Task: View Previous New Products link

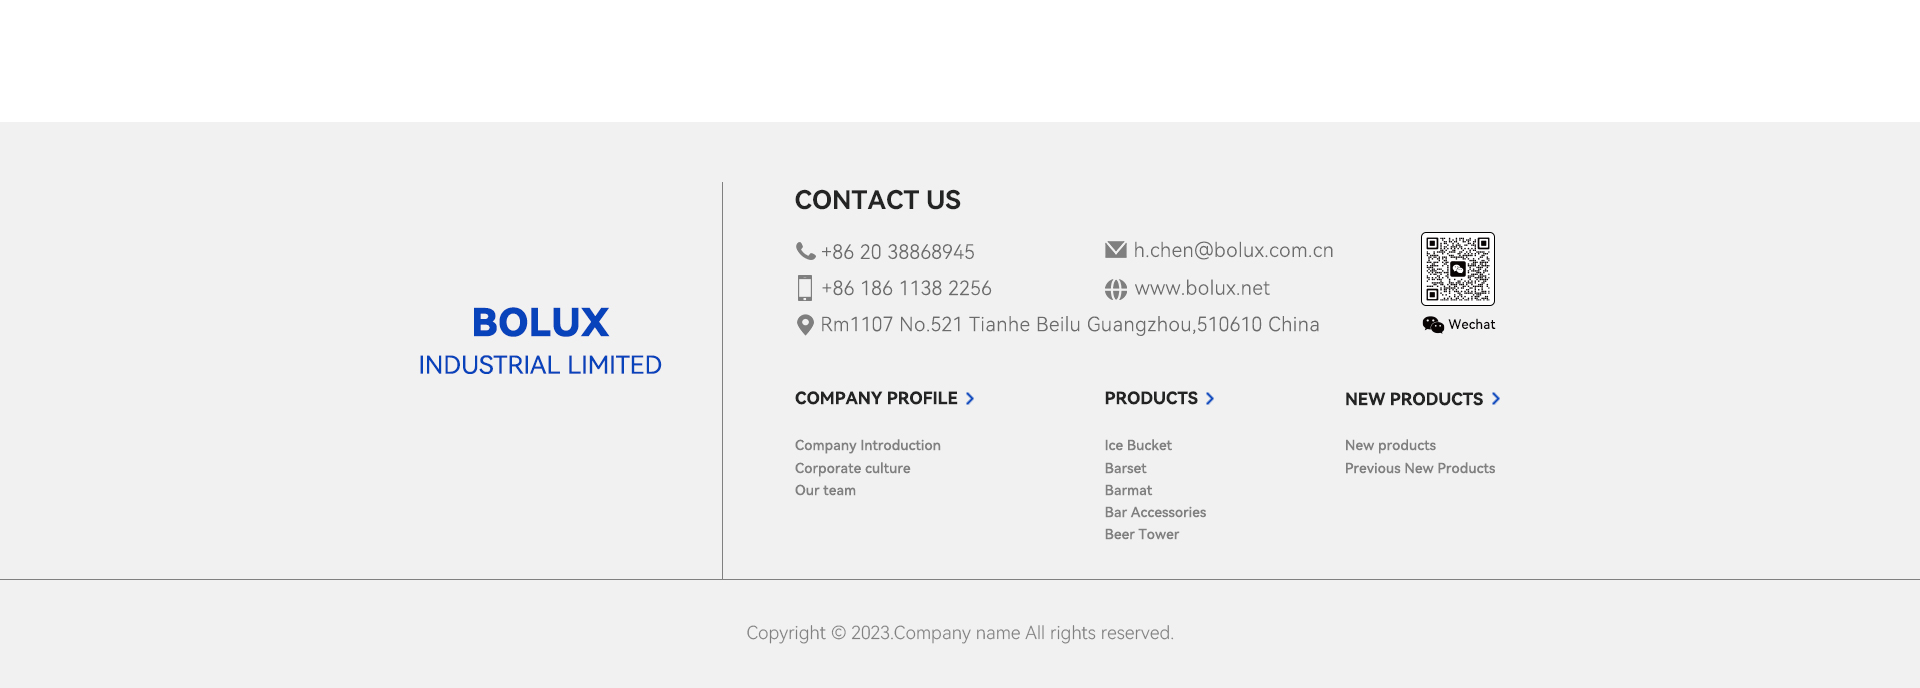Action: [x=1419, y=468]
